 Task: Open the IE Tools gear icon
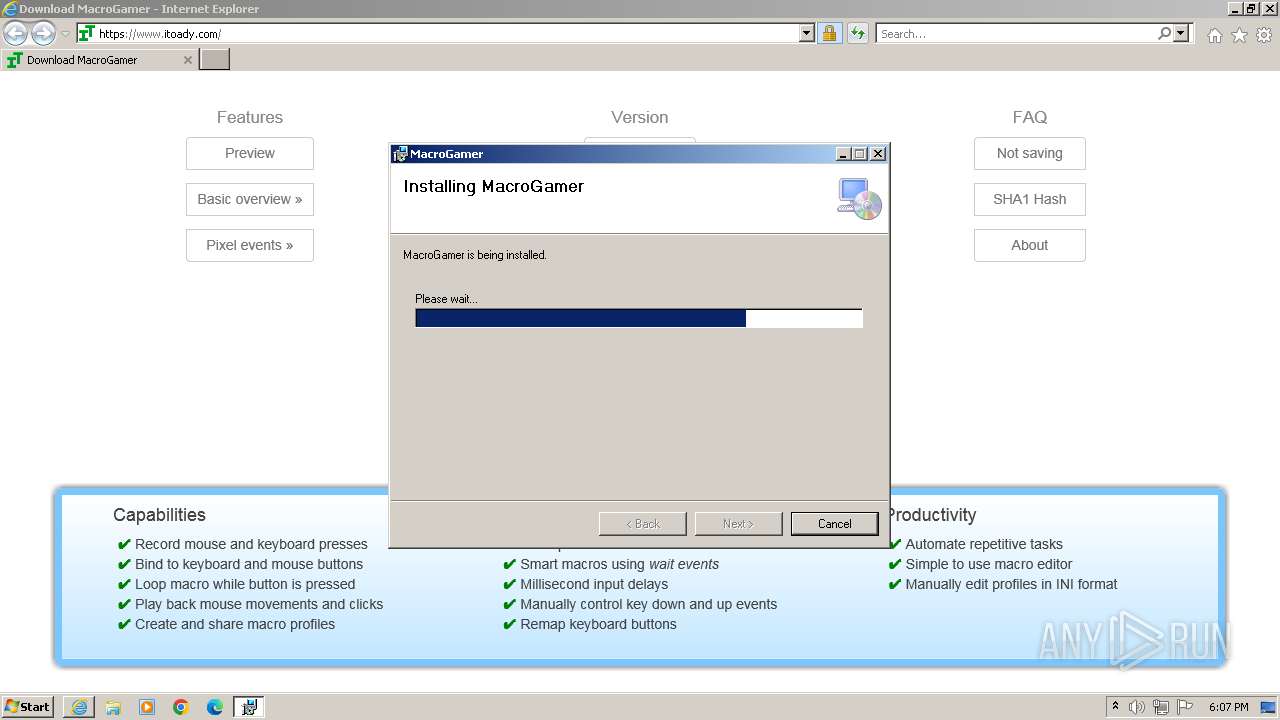pyautogui.click(x=1264, y=35)
